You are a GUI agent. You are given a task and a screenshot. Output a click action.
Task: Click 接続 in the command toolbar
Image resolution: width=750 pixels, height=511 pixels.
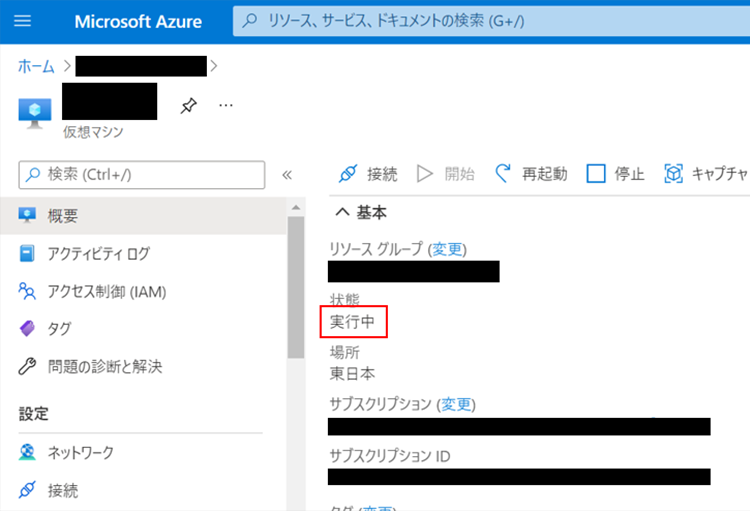367,174
